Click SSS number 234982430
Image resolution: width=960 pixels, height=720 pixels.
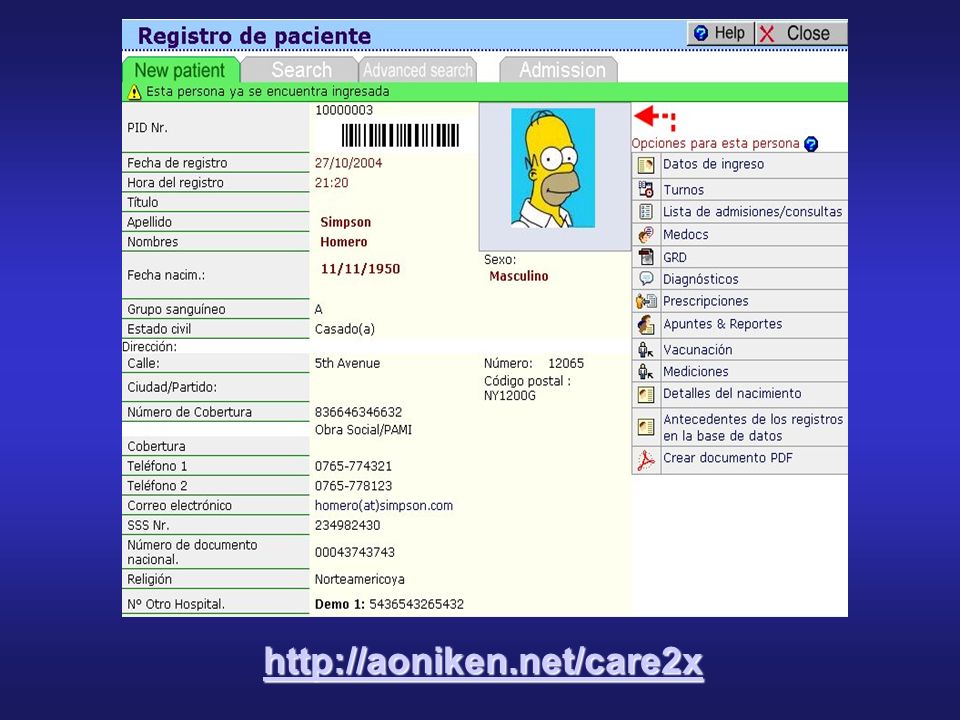click(x=347, y=525)
